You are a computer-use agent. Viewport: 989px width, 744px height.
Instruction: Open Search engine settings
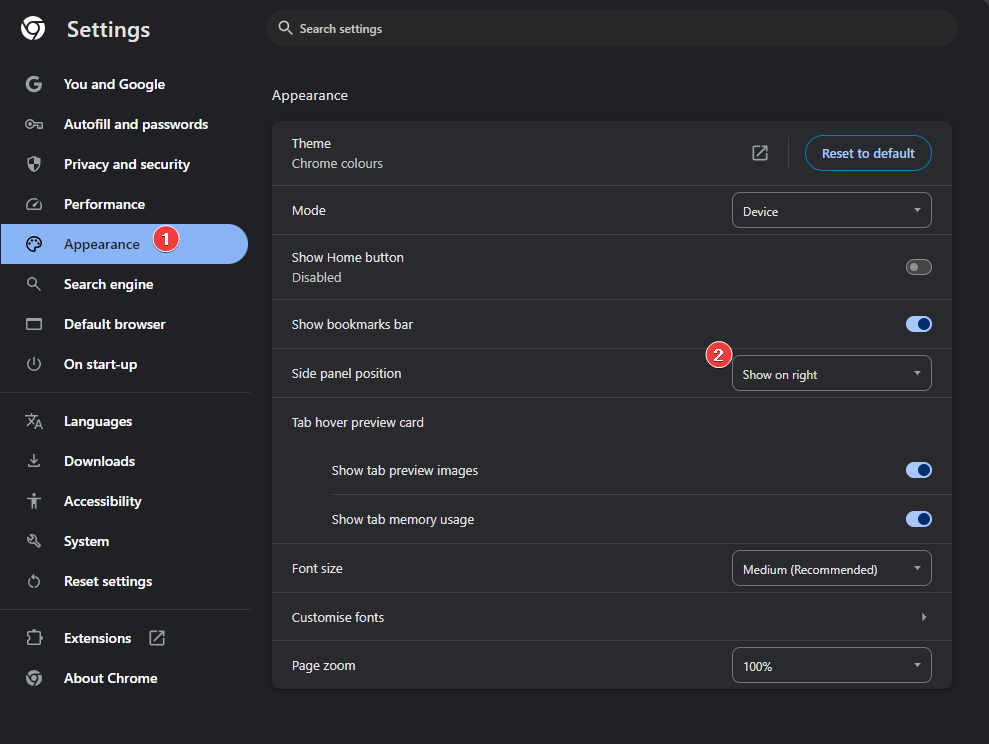coord(108,284)
